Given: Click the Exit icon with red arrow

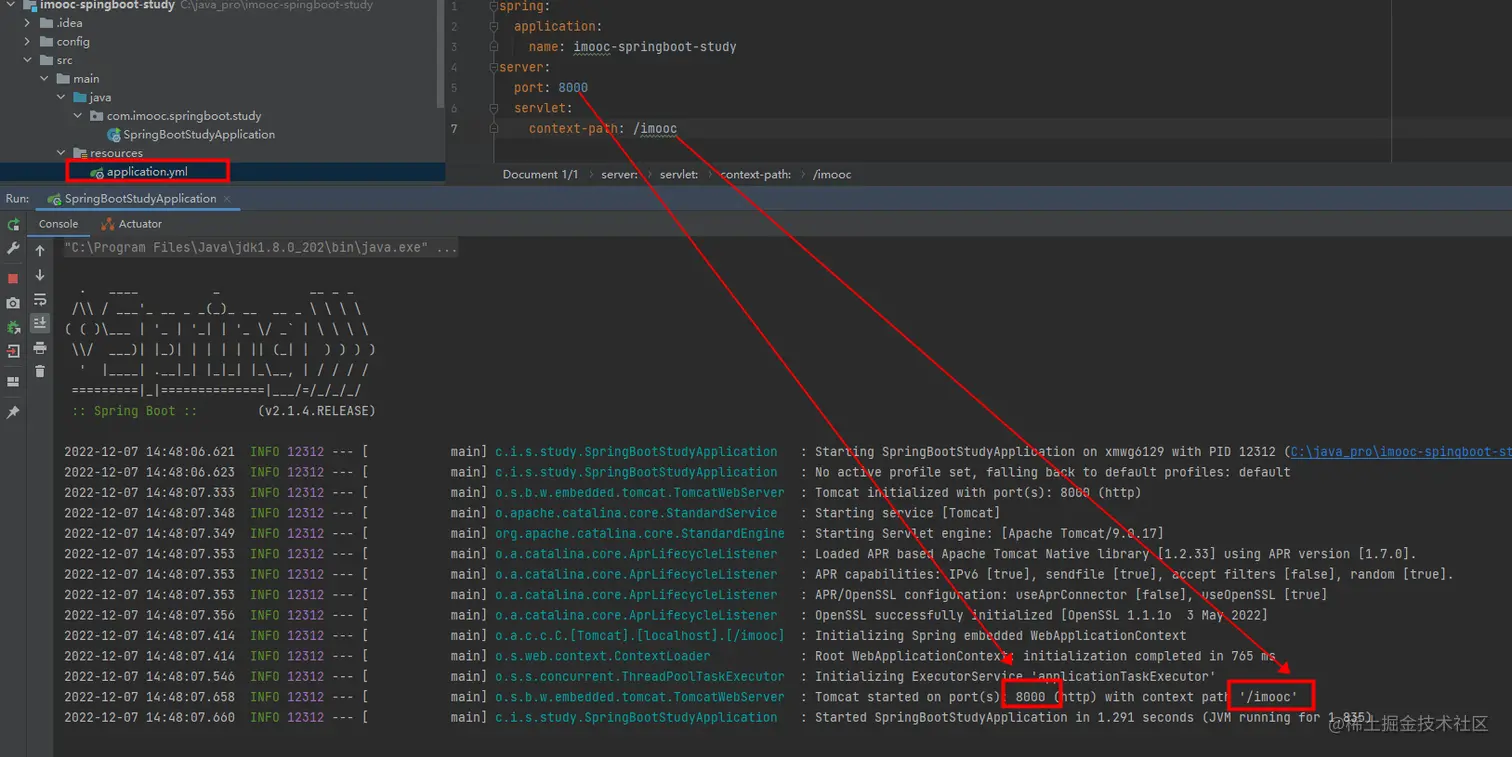Looking at the screenshot, I should point(13,352).
